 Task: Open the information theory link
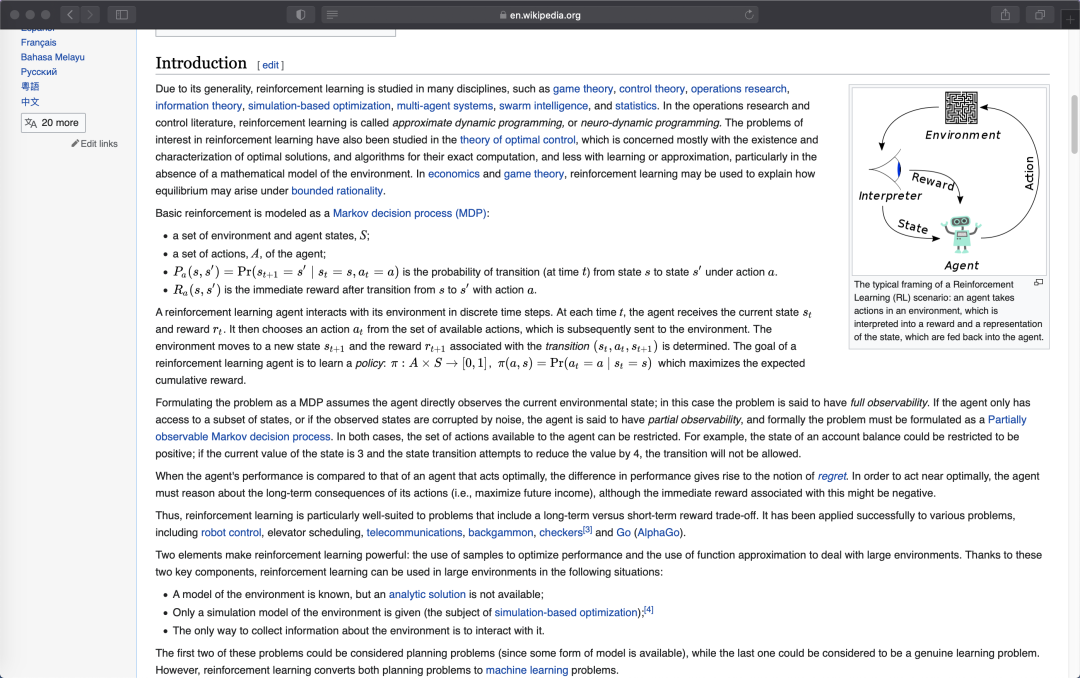click(198, 106)
